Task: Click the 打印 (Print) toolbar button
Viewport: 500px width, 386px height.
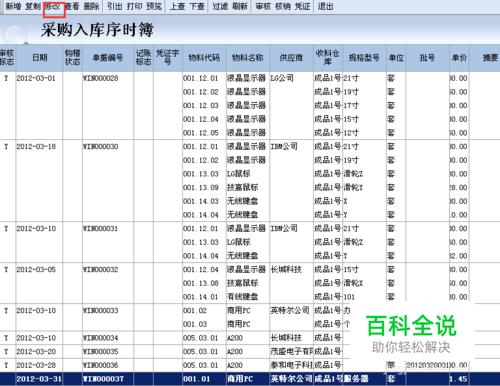Action: tap(134, 6)
